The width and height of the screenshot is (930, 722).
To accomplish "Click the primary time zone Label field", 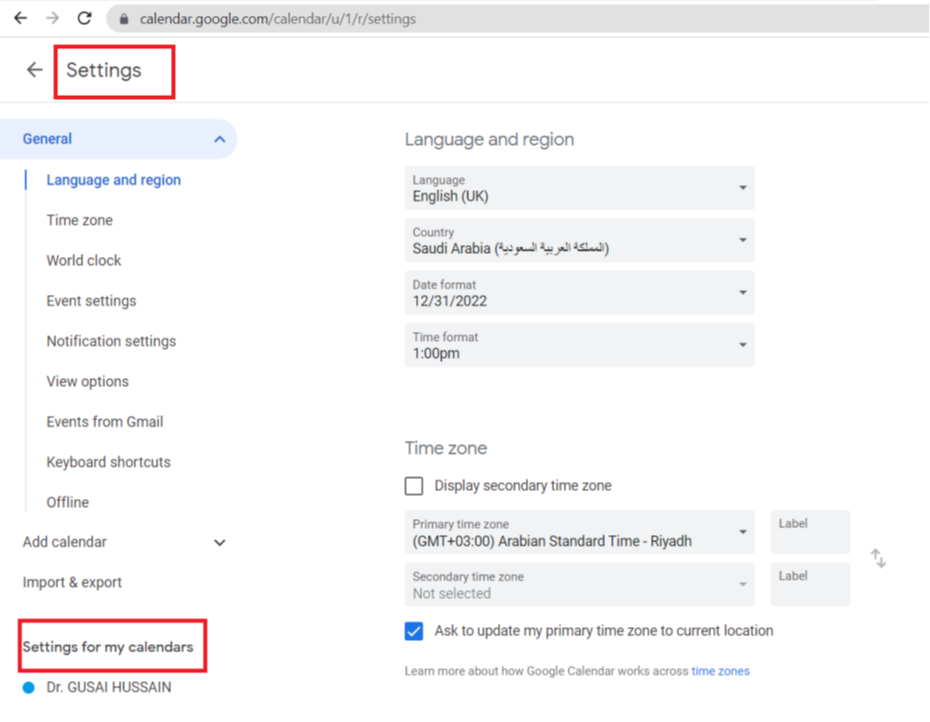I will click(x=810, y=532).
